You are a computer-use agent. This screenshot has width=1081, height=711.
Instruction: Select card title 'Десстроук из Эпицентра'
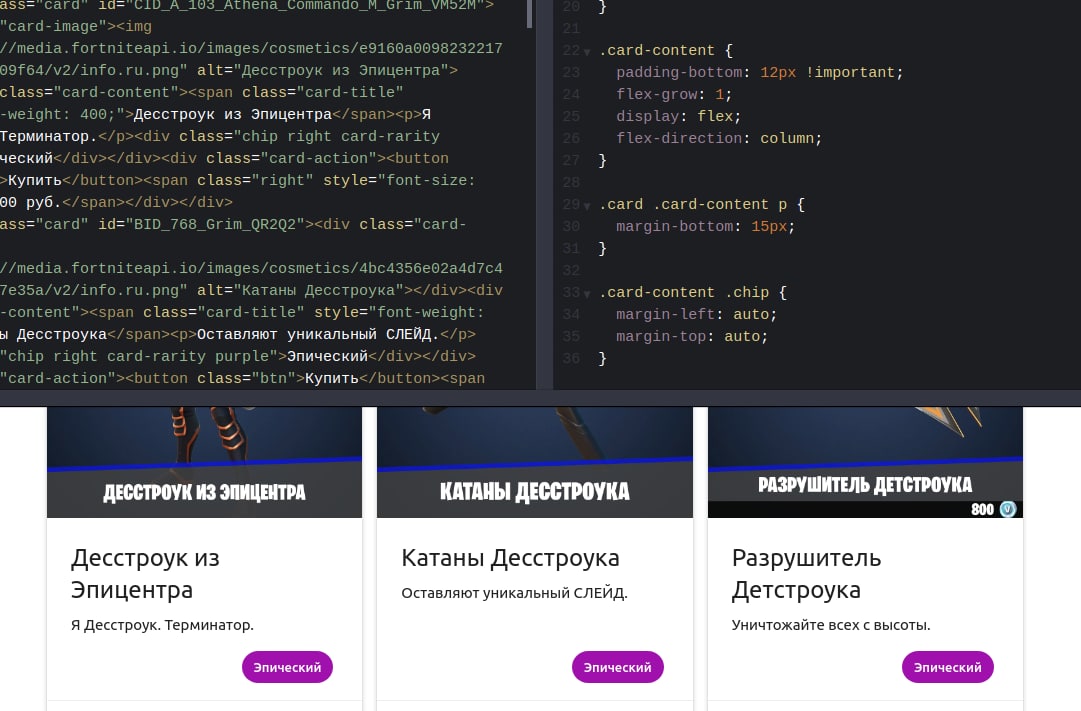click(x=145, y=574)
